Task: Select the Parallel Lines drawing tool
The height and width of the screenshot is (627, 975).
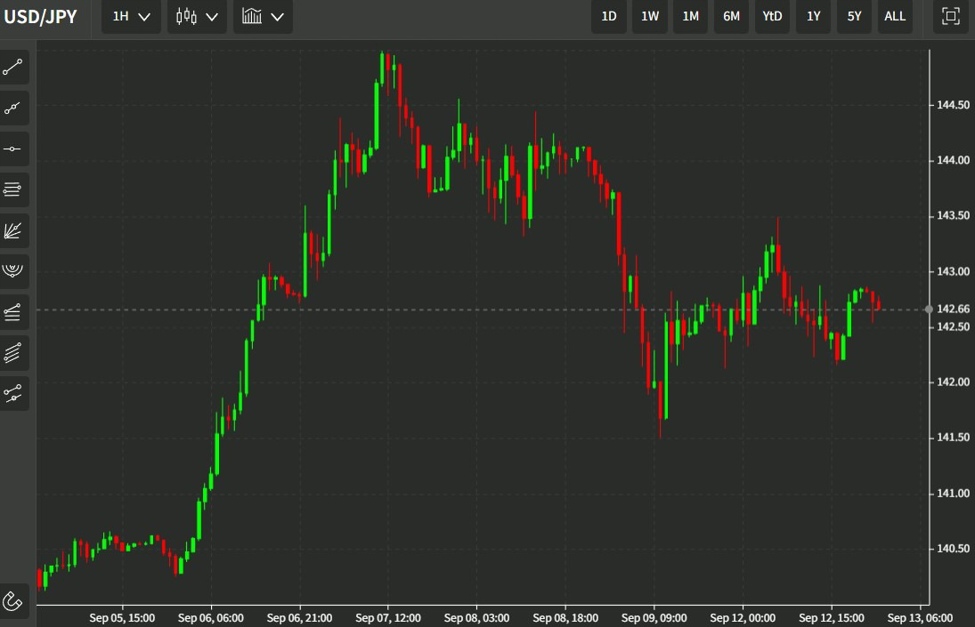Action: tap(14, 351)
